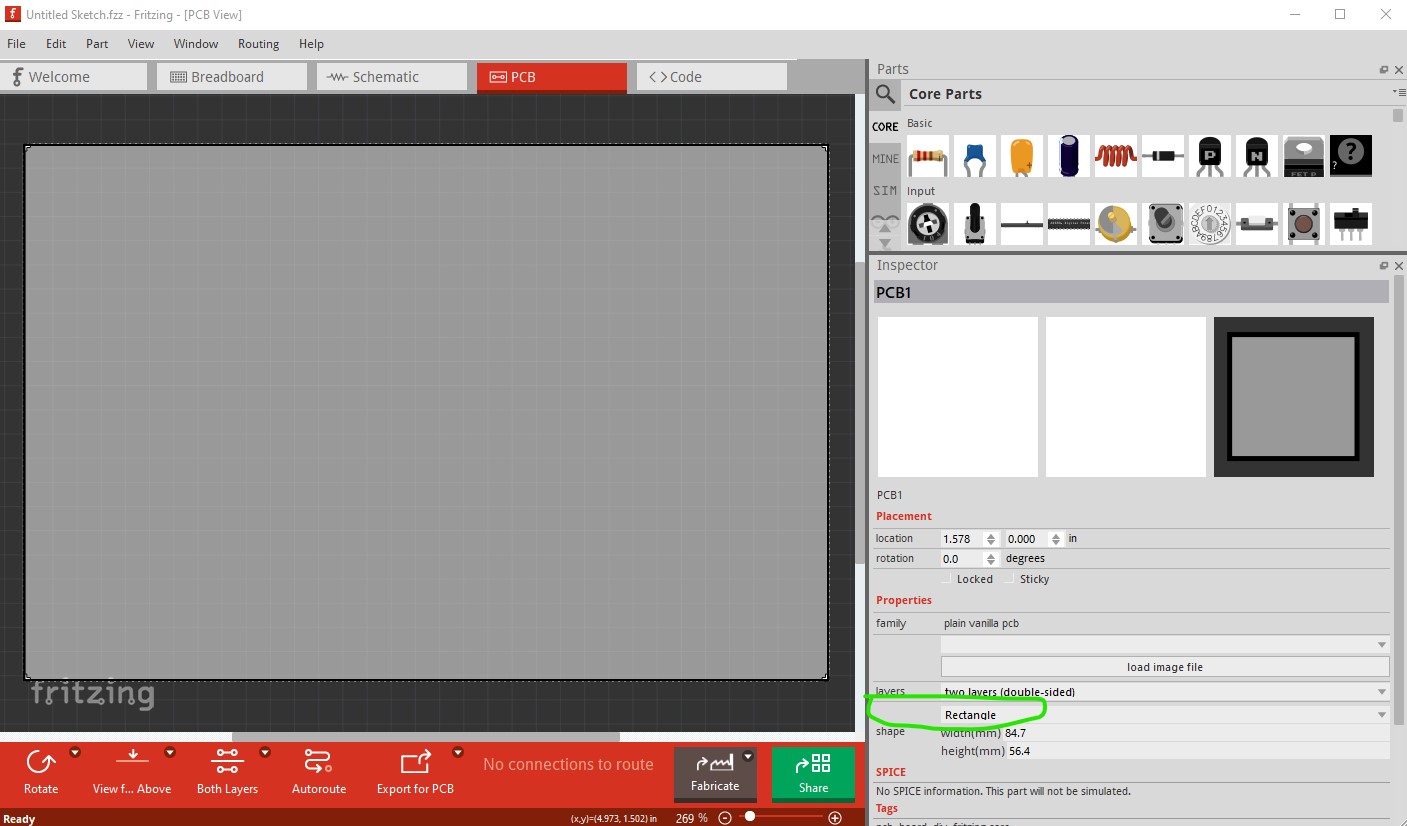Image resolution: width=1407 pixels, height=826 pixels.
Task: Open the Routing menu
Action: click(258, 44)
